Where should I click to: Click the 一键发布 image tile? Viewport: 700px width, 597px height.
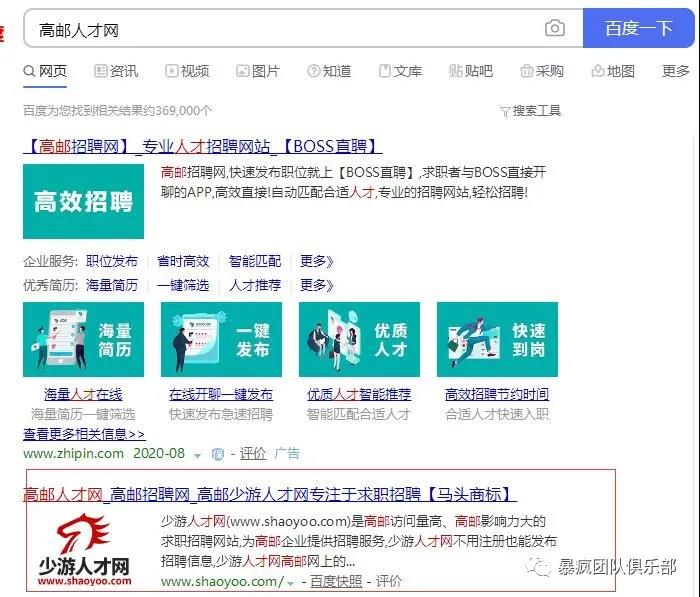click(x=221, y=339)
